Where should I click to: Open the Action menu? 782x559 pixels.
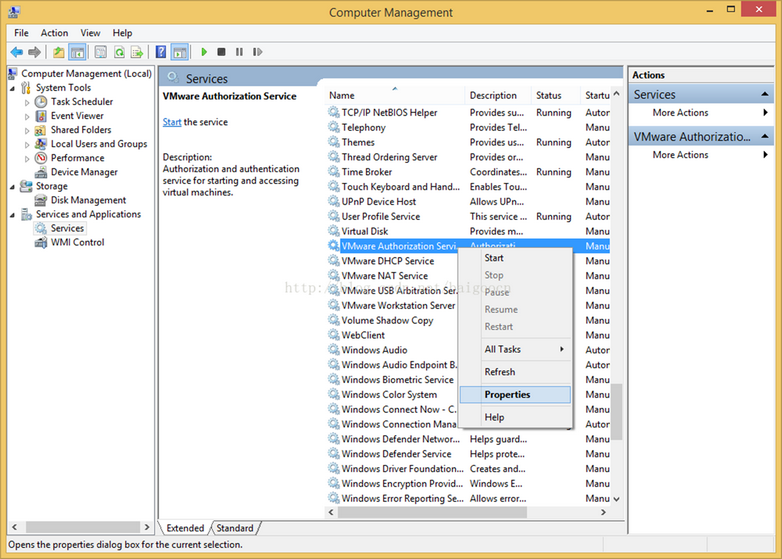click(54, 33)
